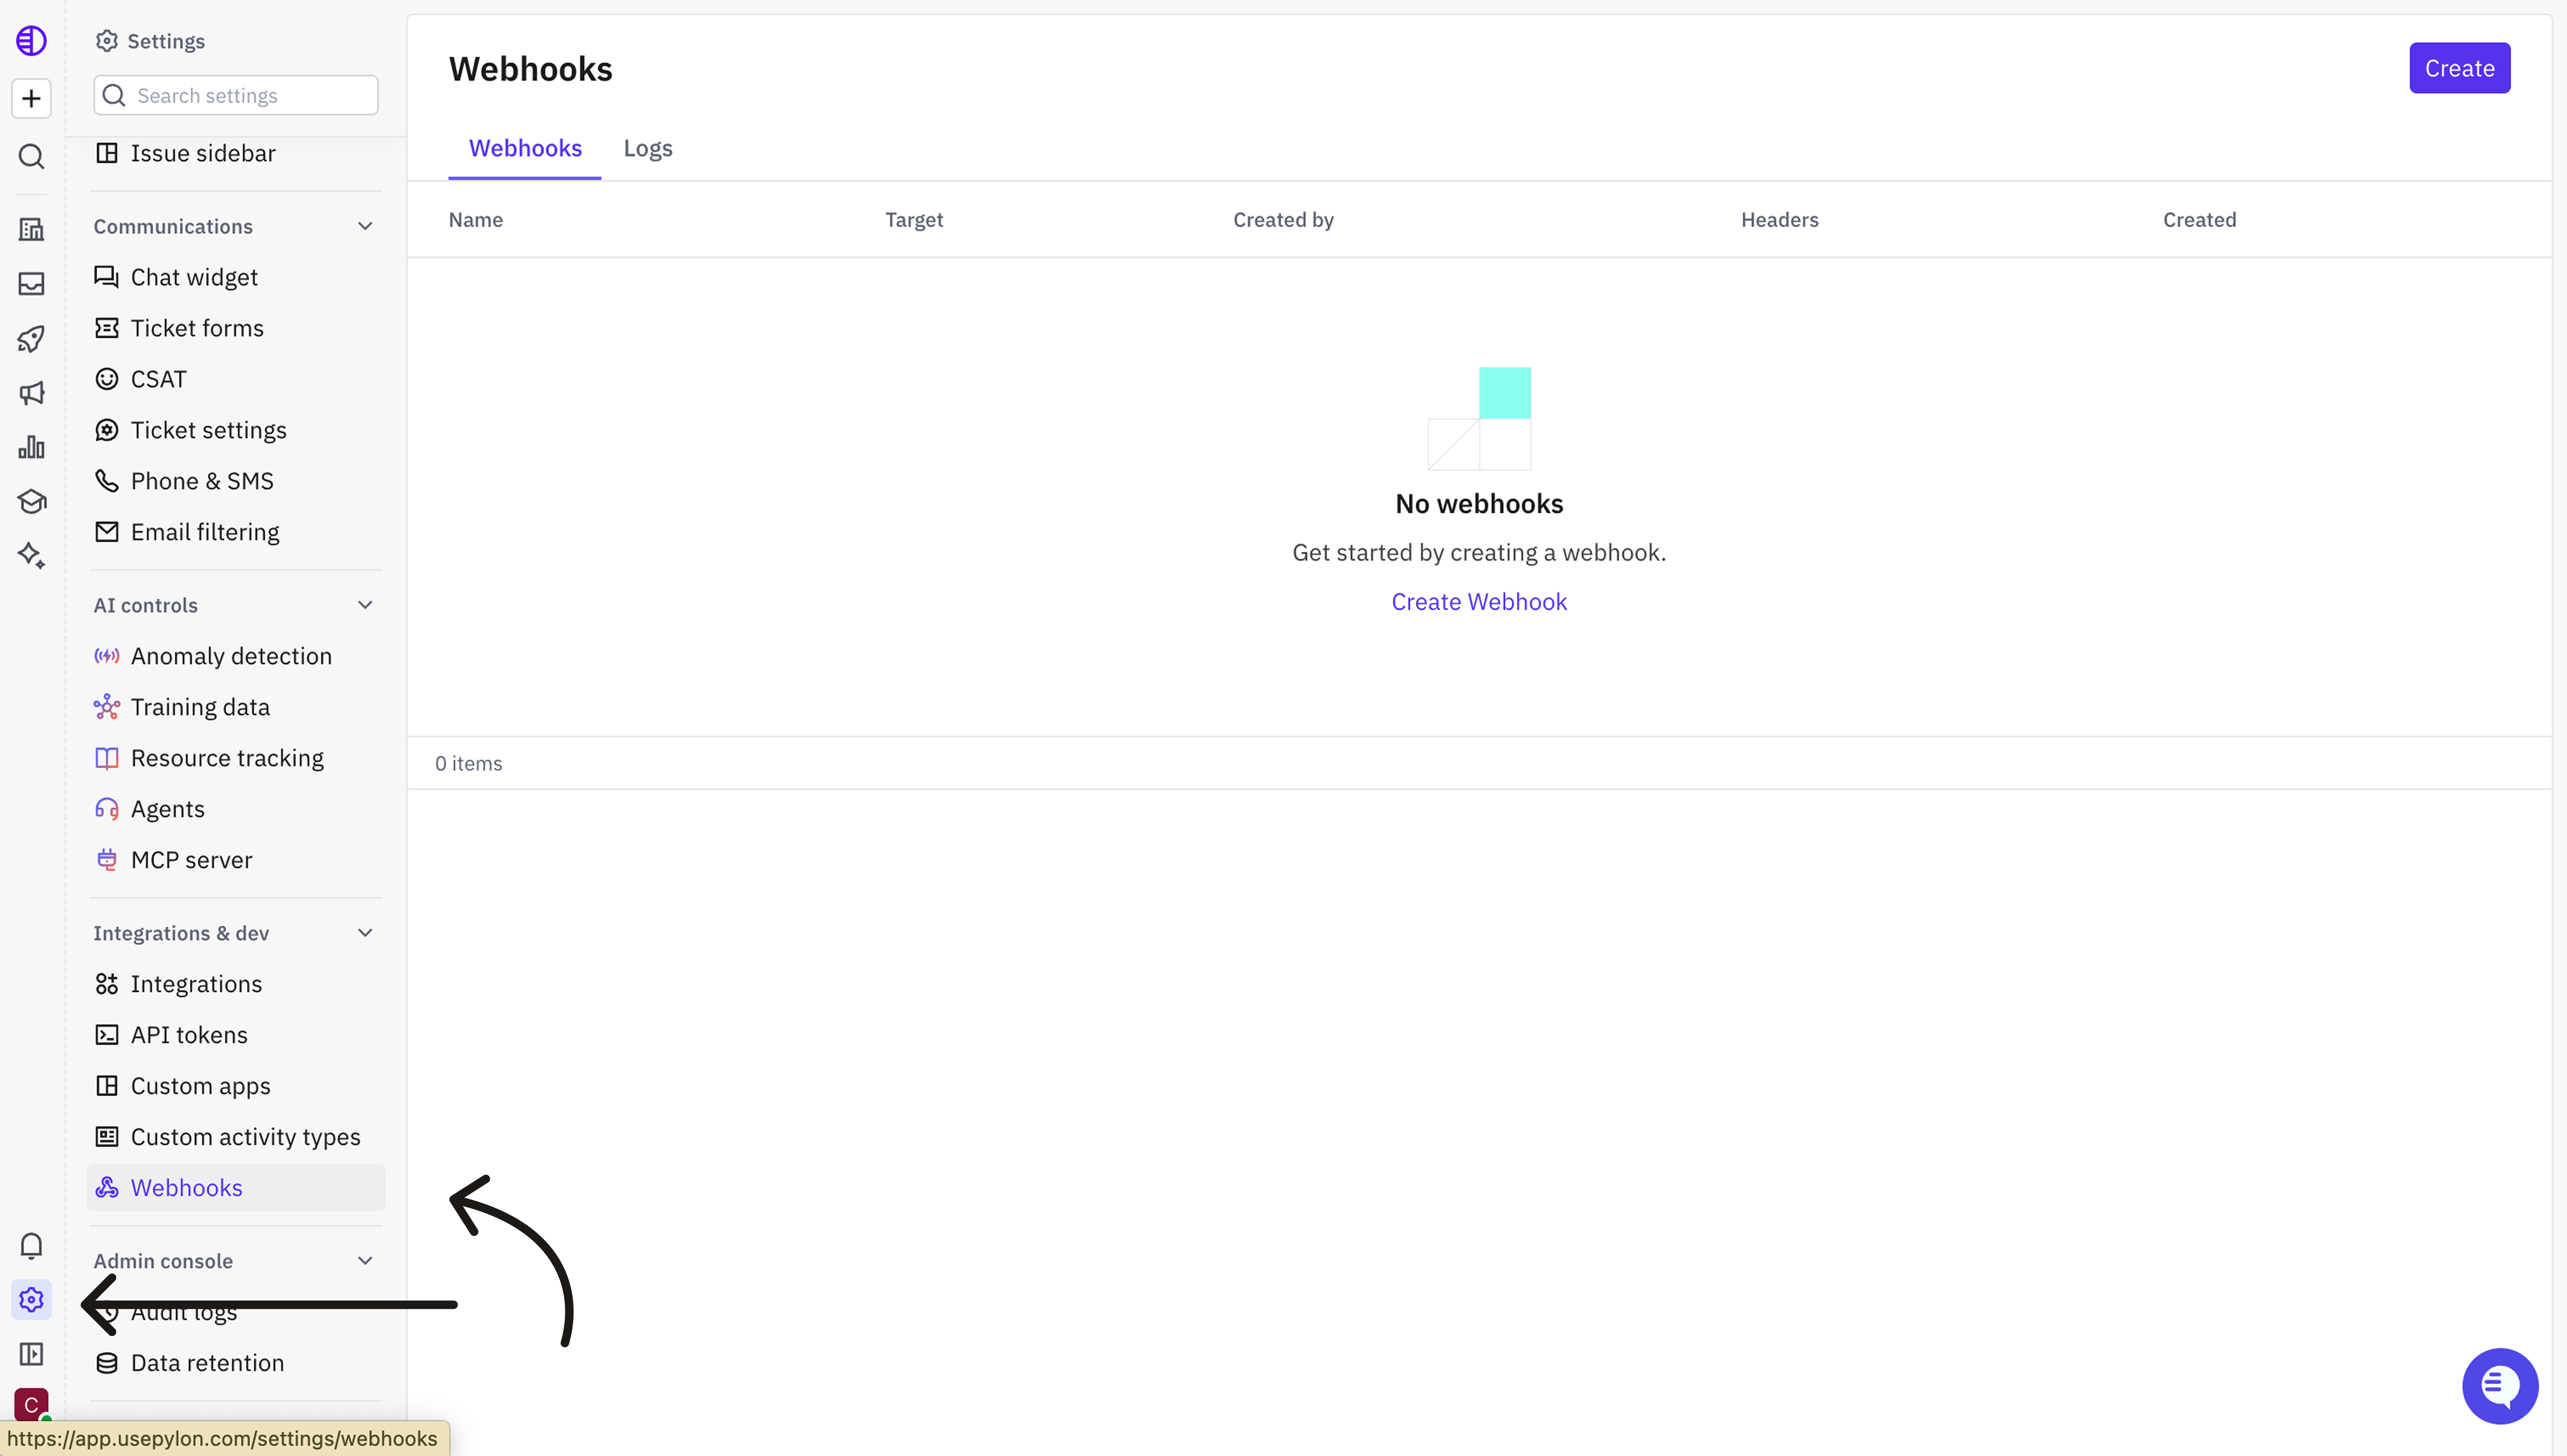Select the Webhooks tab

[x=525, y=148]
